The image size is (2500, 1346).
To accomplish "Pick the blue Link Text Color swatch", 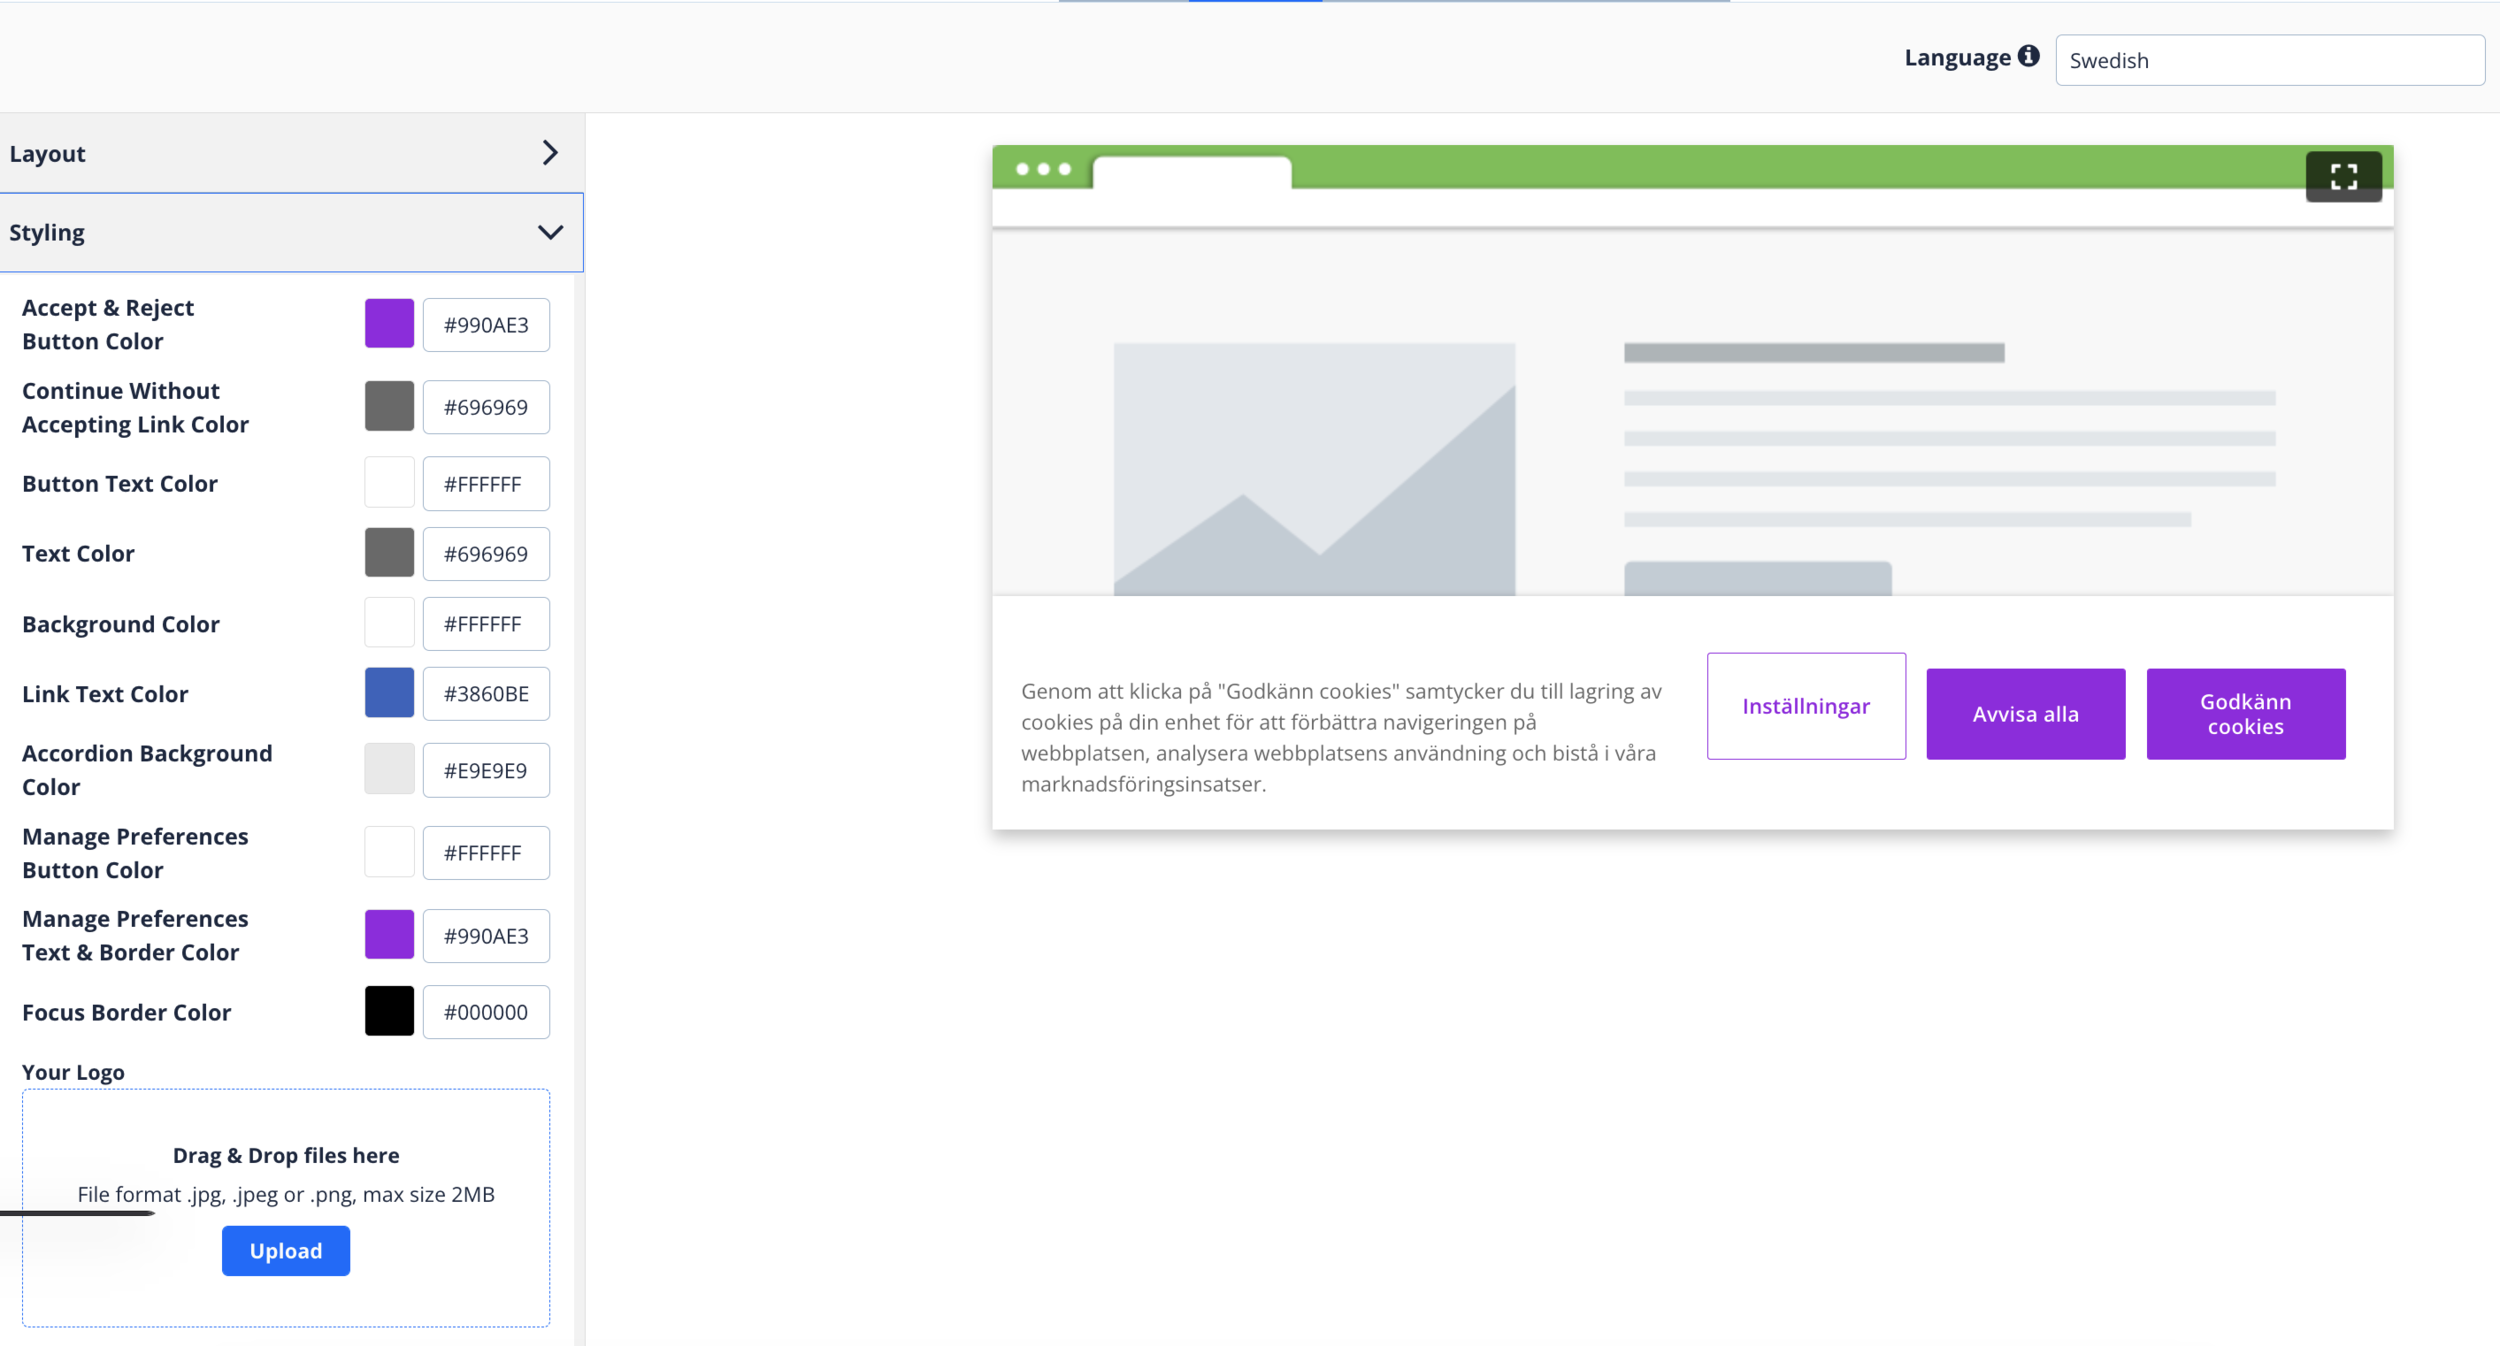I will (x=389, y=693).
